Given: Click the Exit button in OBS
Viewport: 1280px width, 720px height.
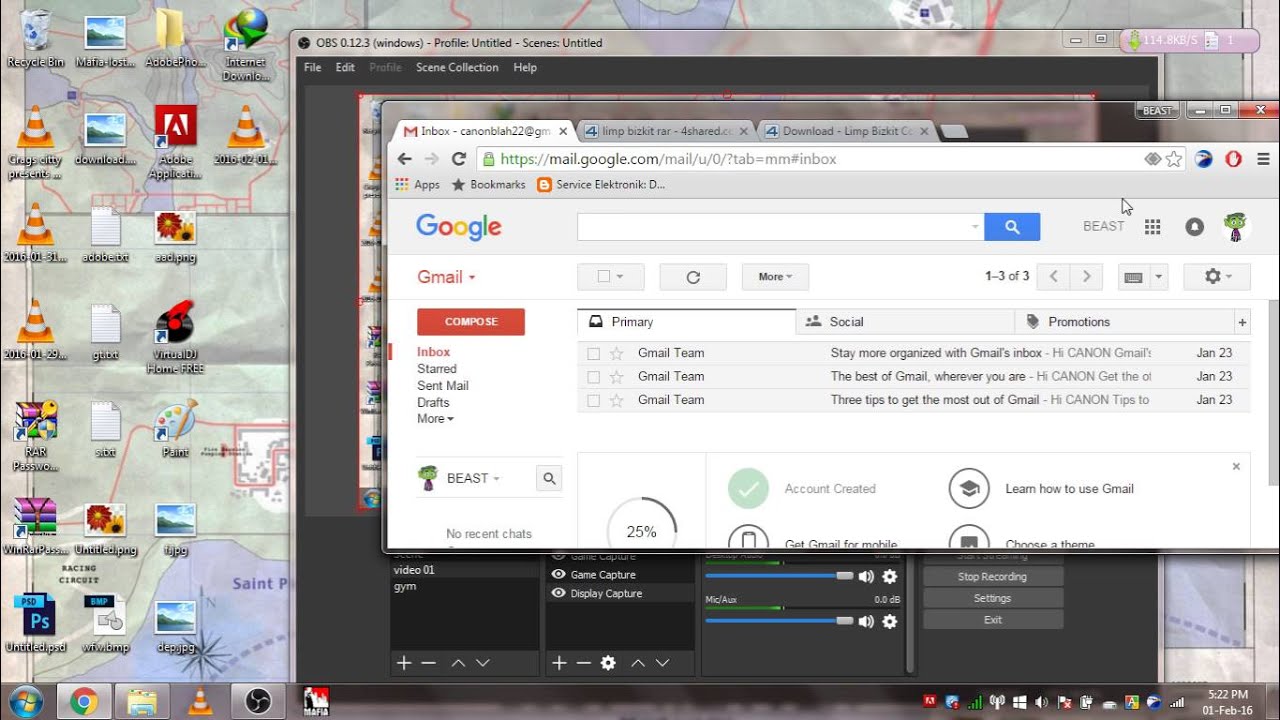Looking at the screenshot, I should pyautogui.click(x=992, y=620).
